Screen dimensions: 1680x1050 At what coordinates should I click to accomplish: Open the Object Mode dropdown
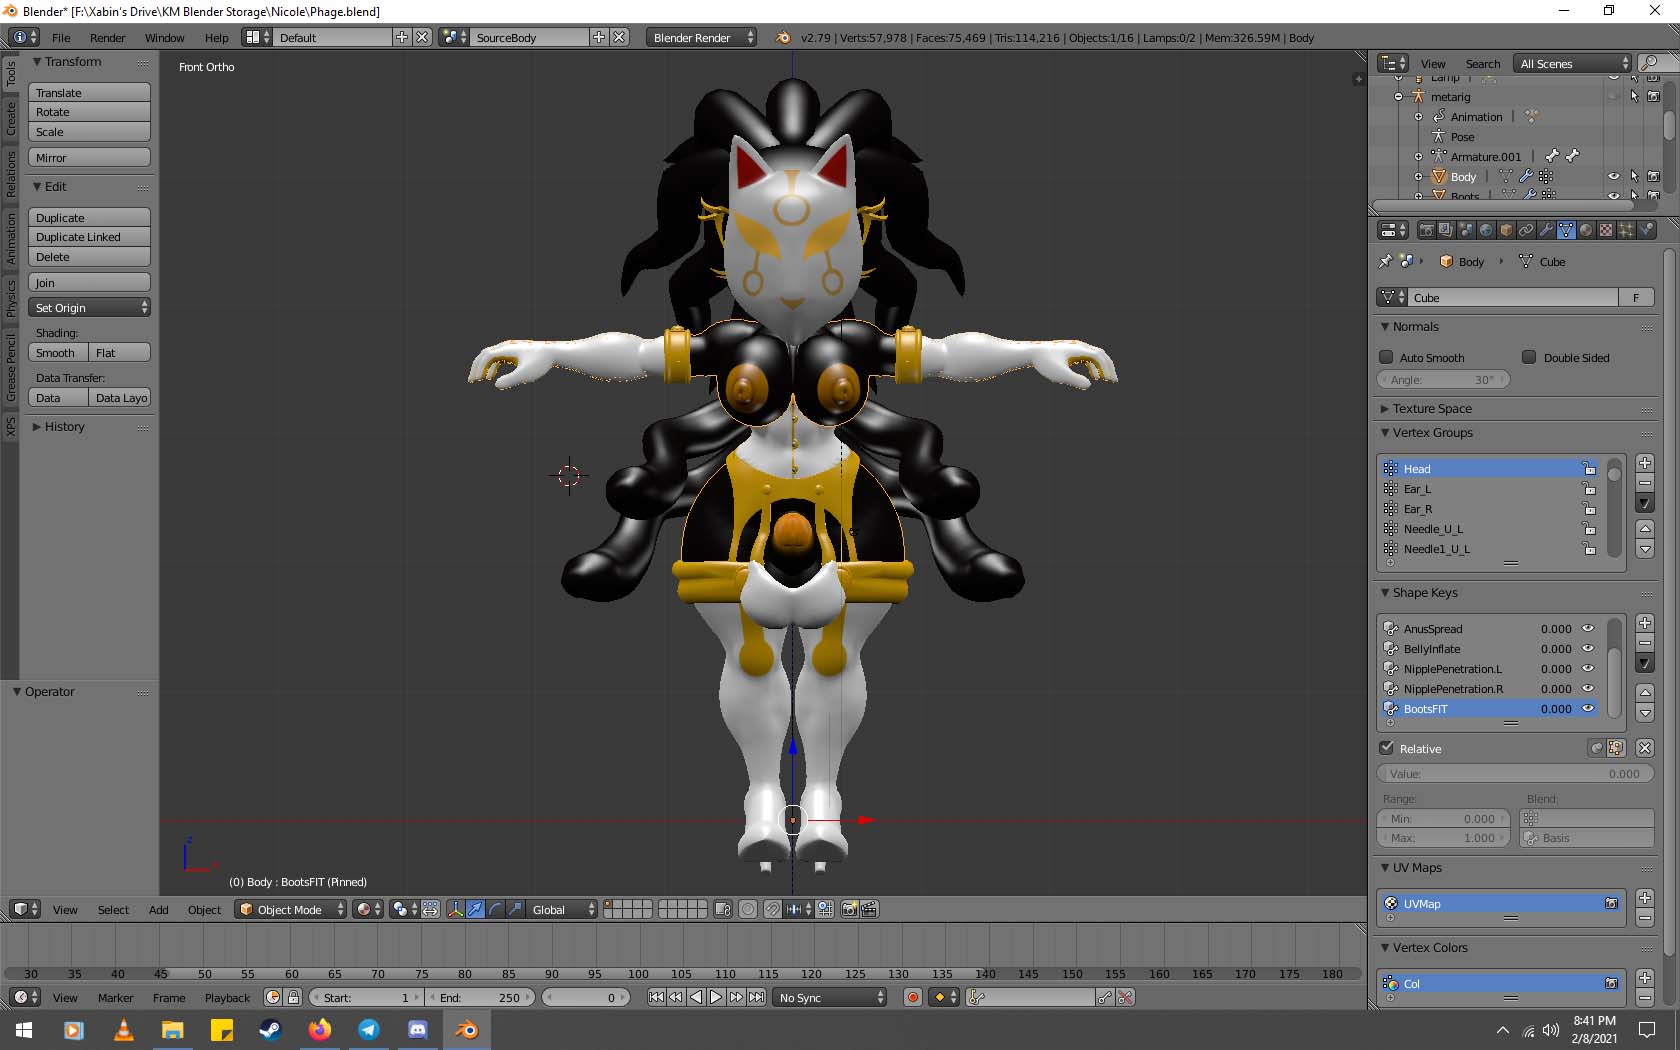click(x=291, y=909)
